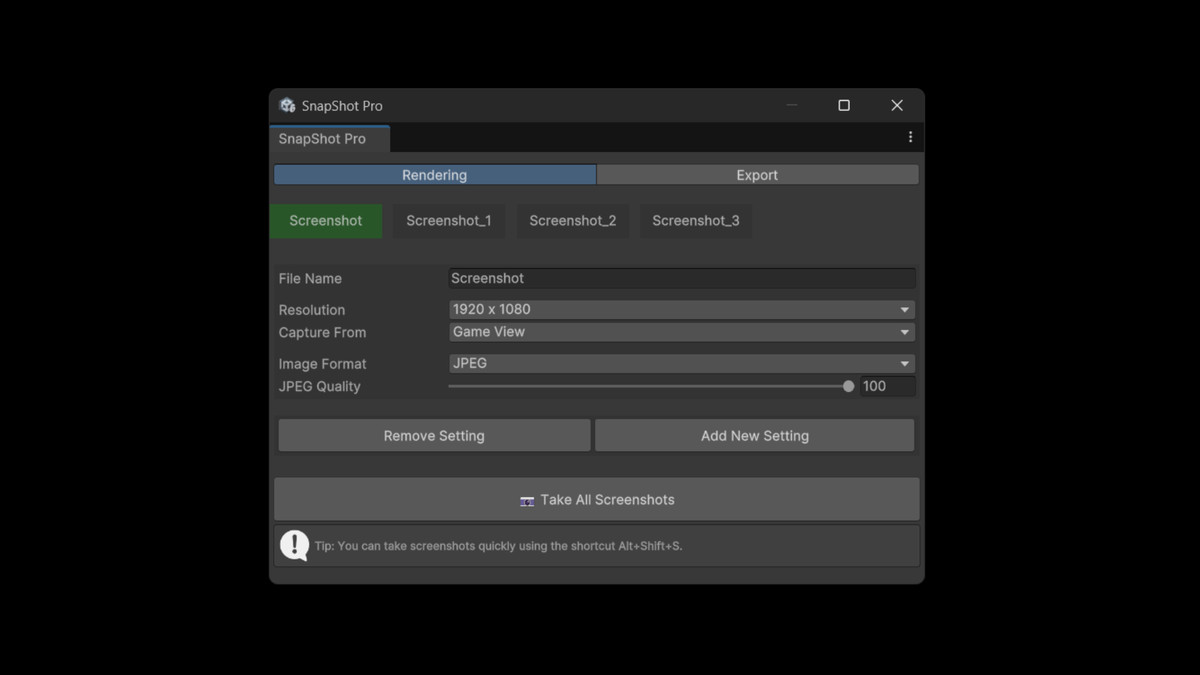Open the Resolution dropdown

(x=681, y=309)
